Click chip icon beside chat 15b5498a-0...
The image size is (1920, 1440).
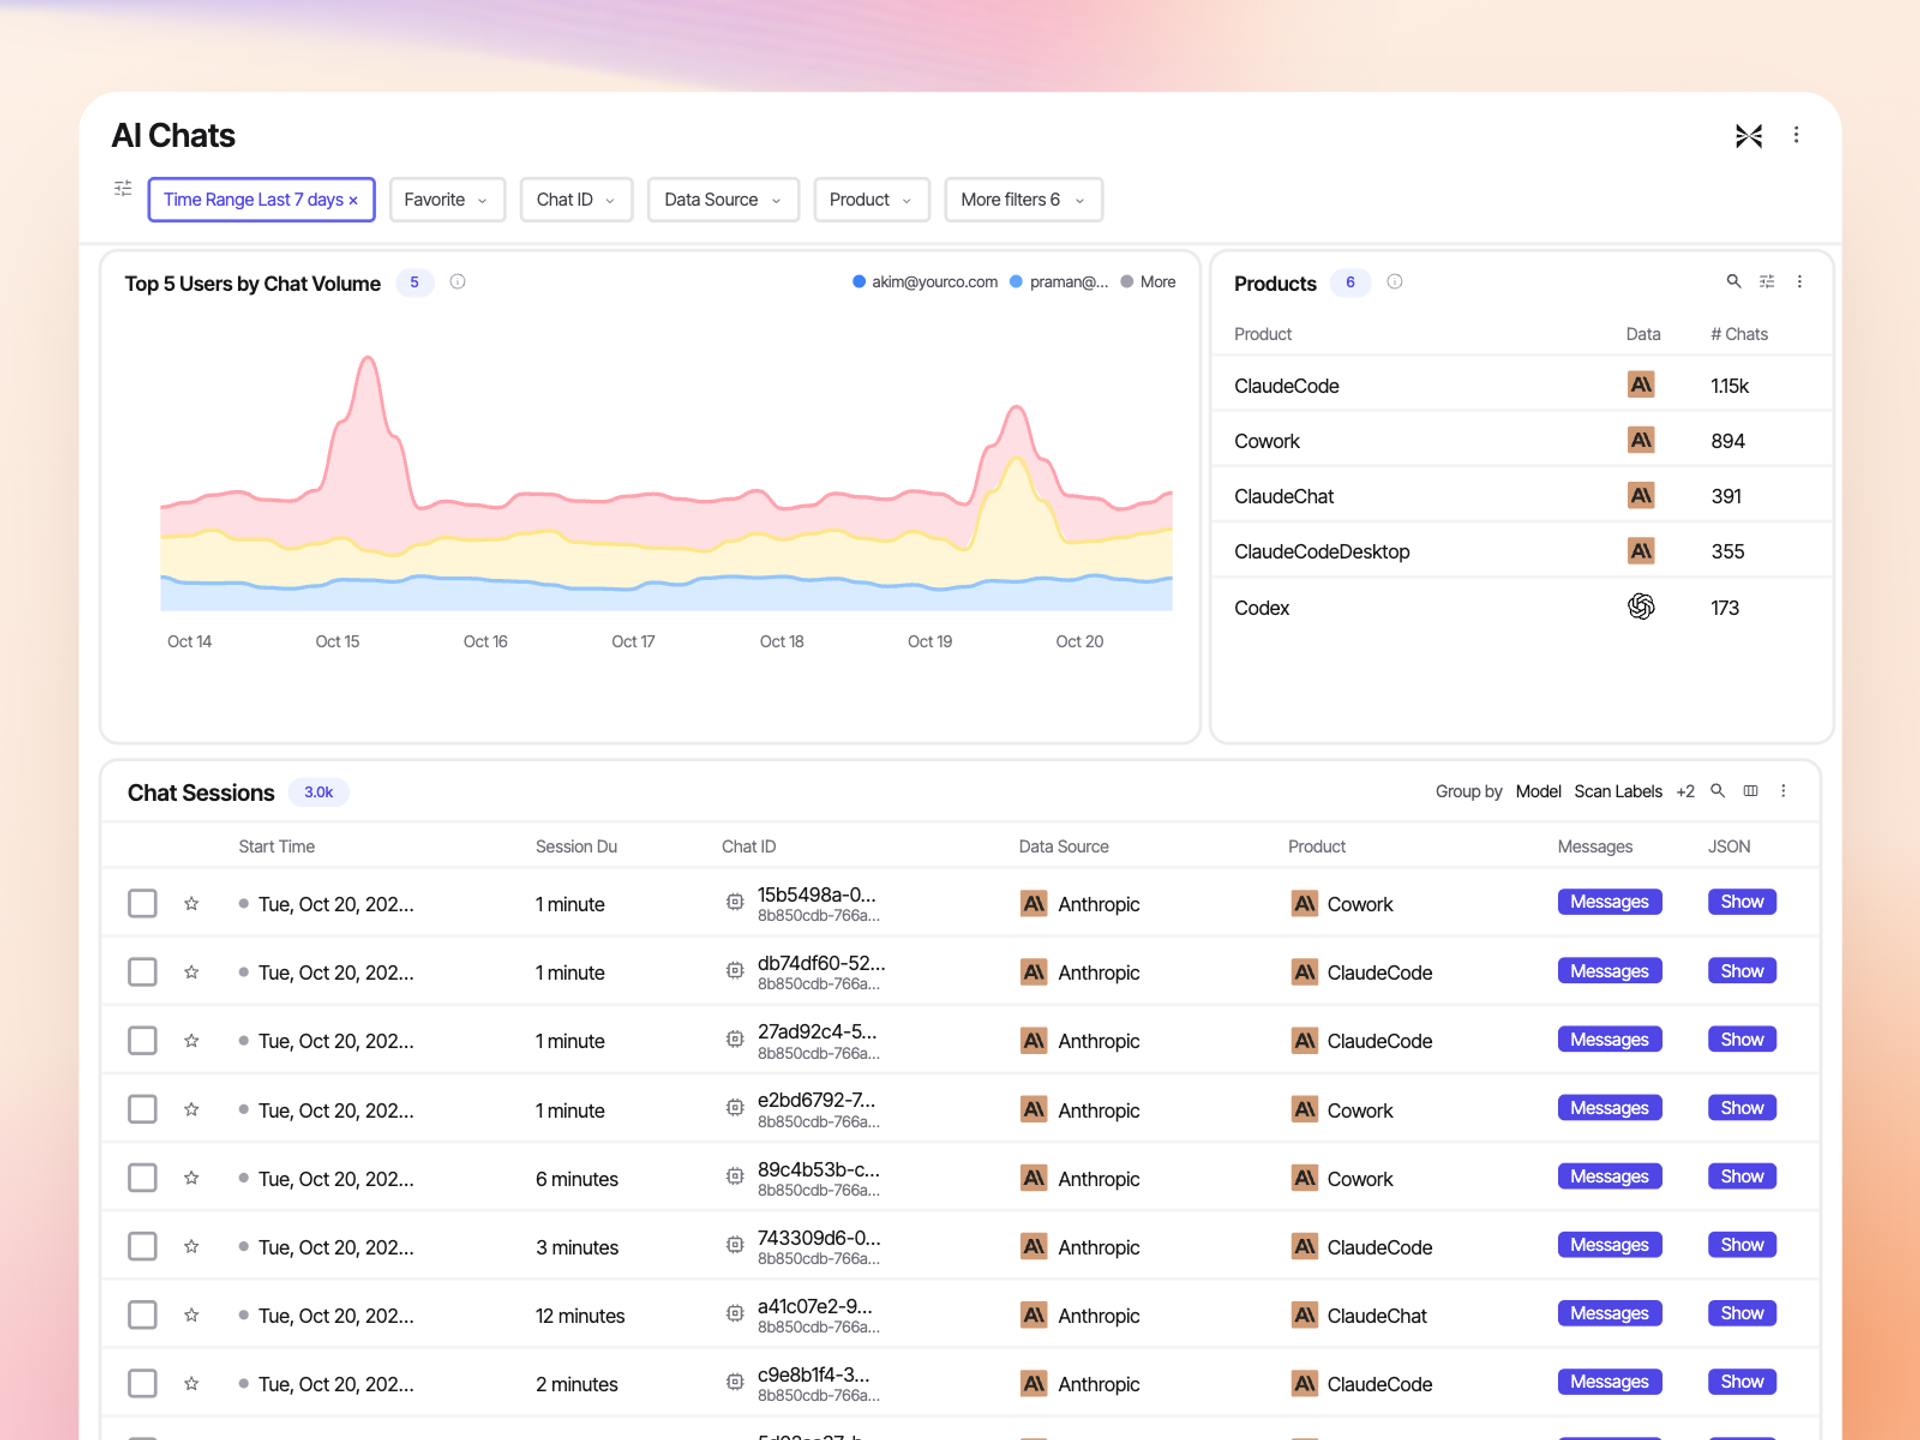coord(735,903)
